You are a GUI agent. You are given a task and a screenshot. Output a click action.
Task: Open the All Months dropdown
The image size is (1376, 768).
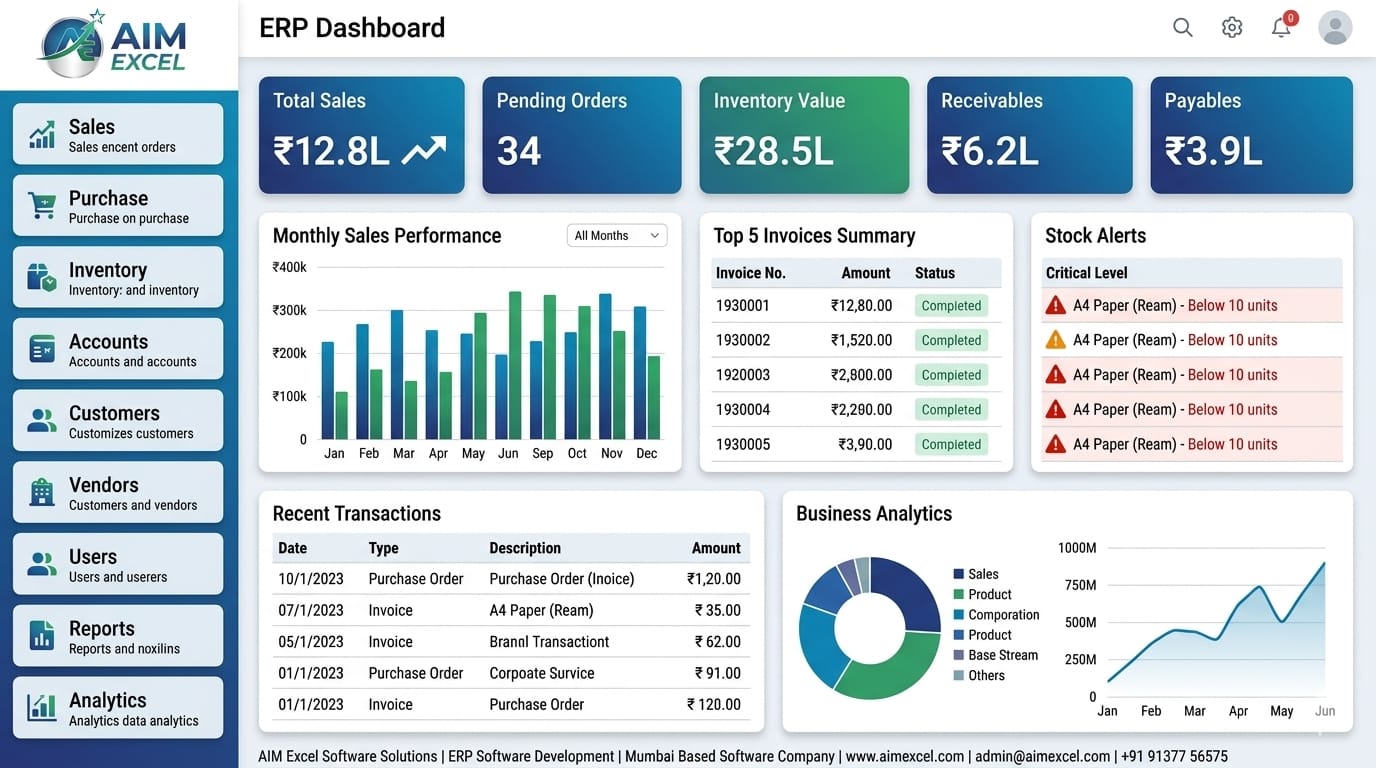[x=617, y=235]
